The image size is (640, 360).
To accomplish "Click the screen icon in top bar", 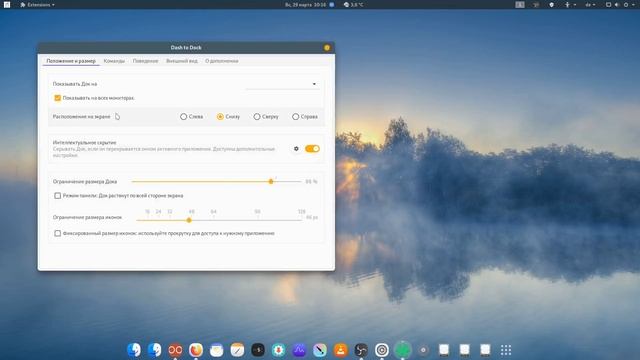I will click(x=608, y=4).
